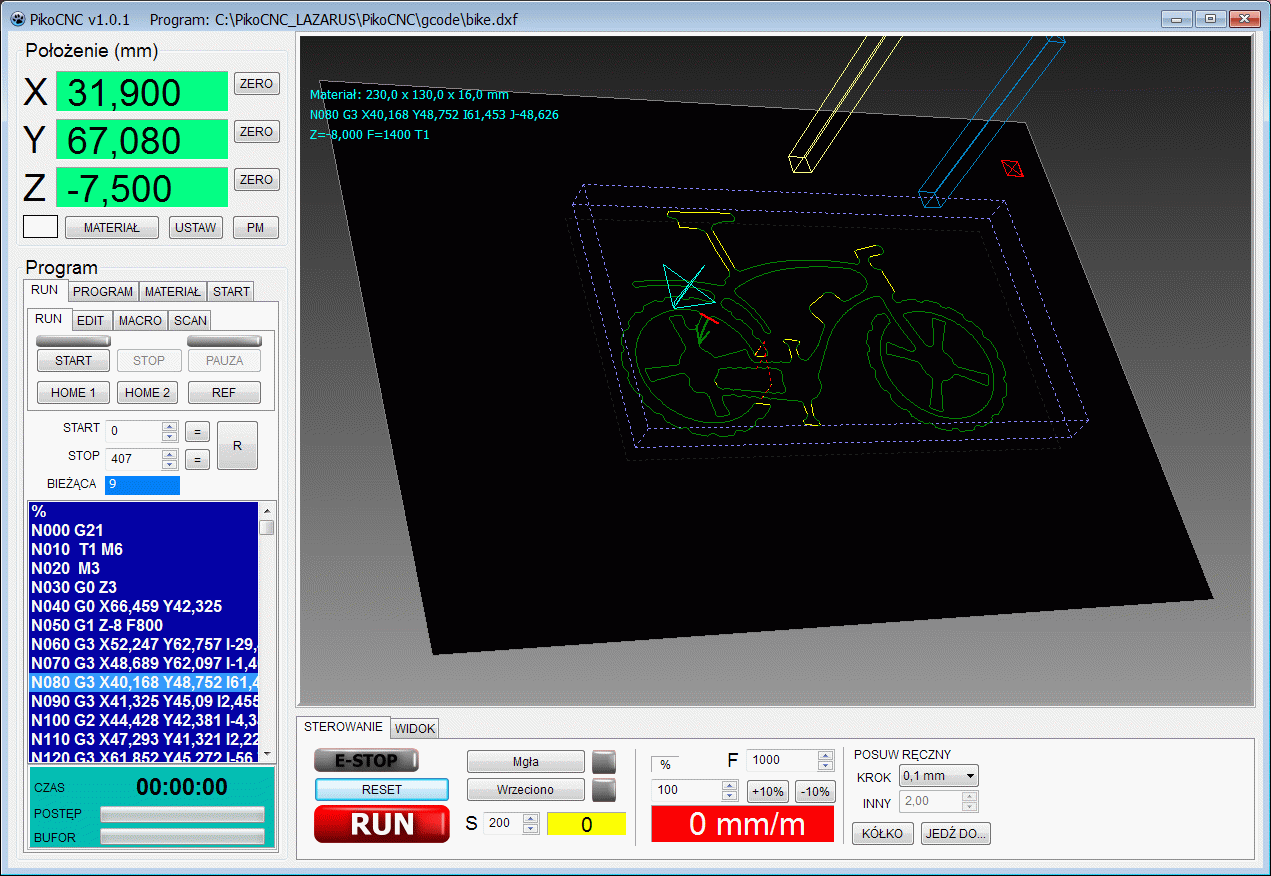This screenshot has height=876, width=1271.
Task: Click the PM button
Action: coord(256,228)
